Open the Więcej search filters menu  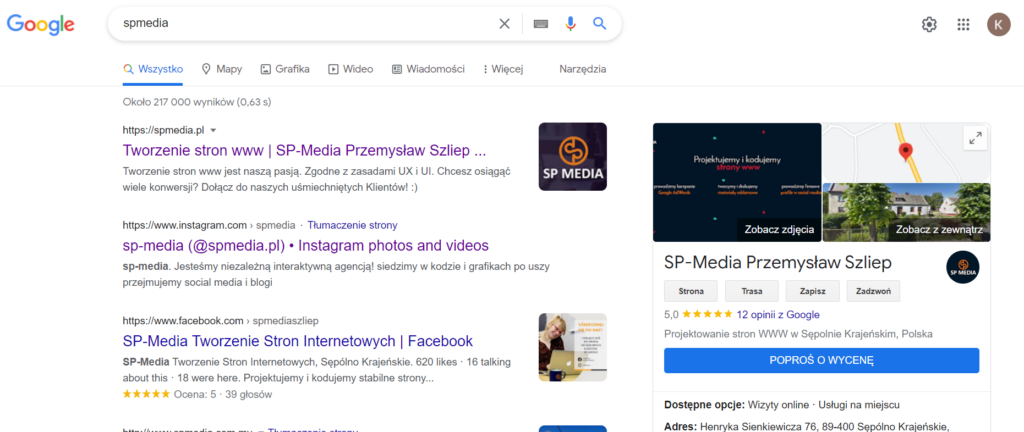502,69
